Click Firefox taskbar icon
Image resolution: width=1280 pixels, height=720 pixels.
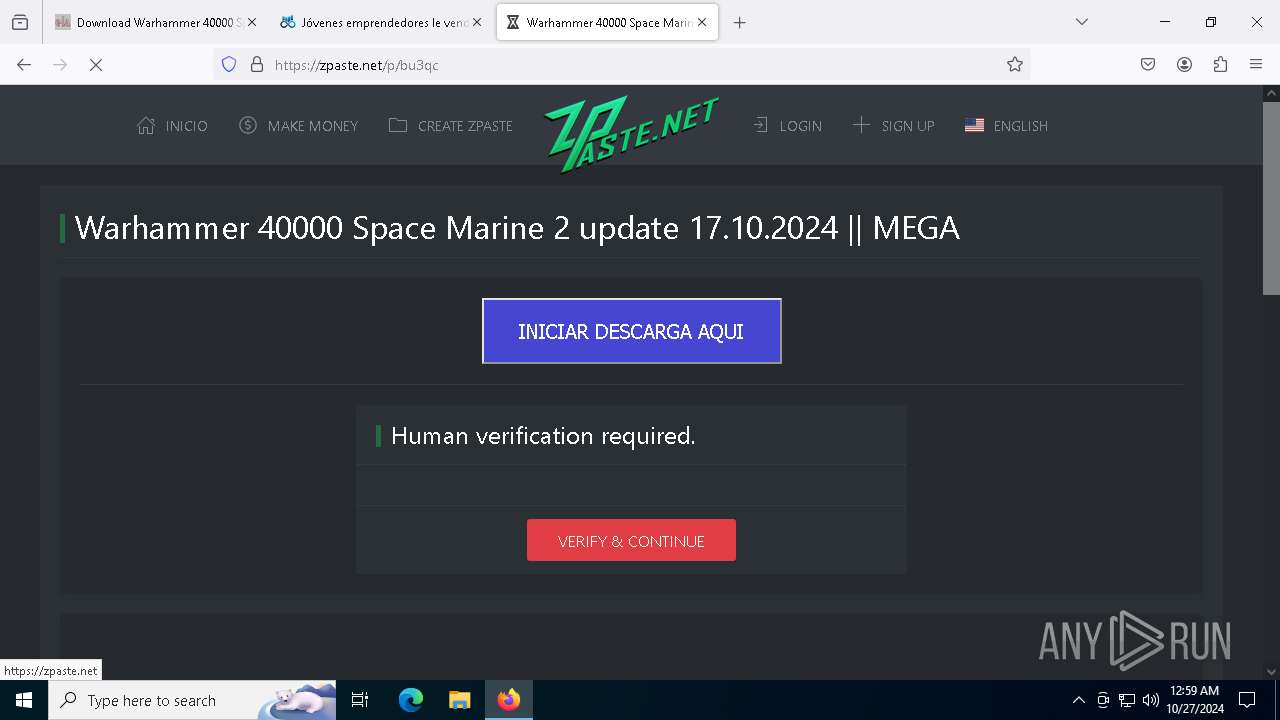coord(509,700)
